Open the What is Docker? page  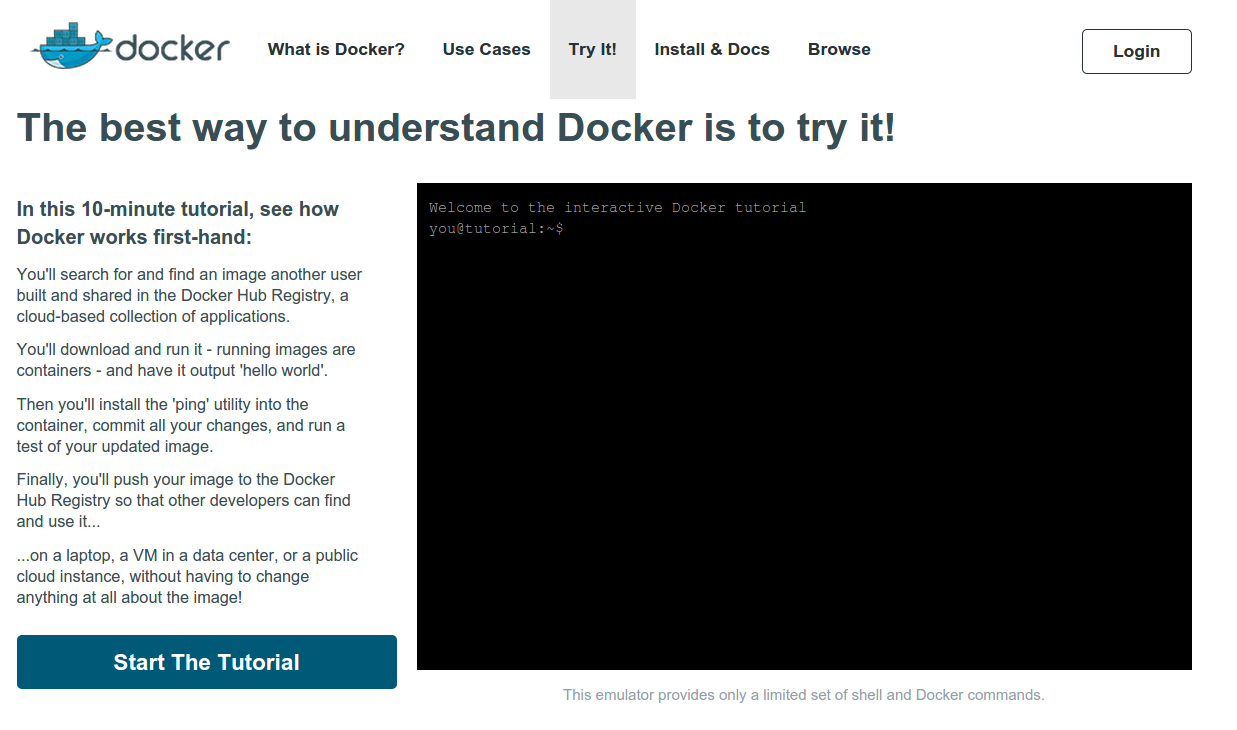[x=336, y=49]
